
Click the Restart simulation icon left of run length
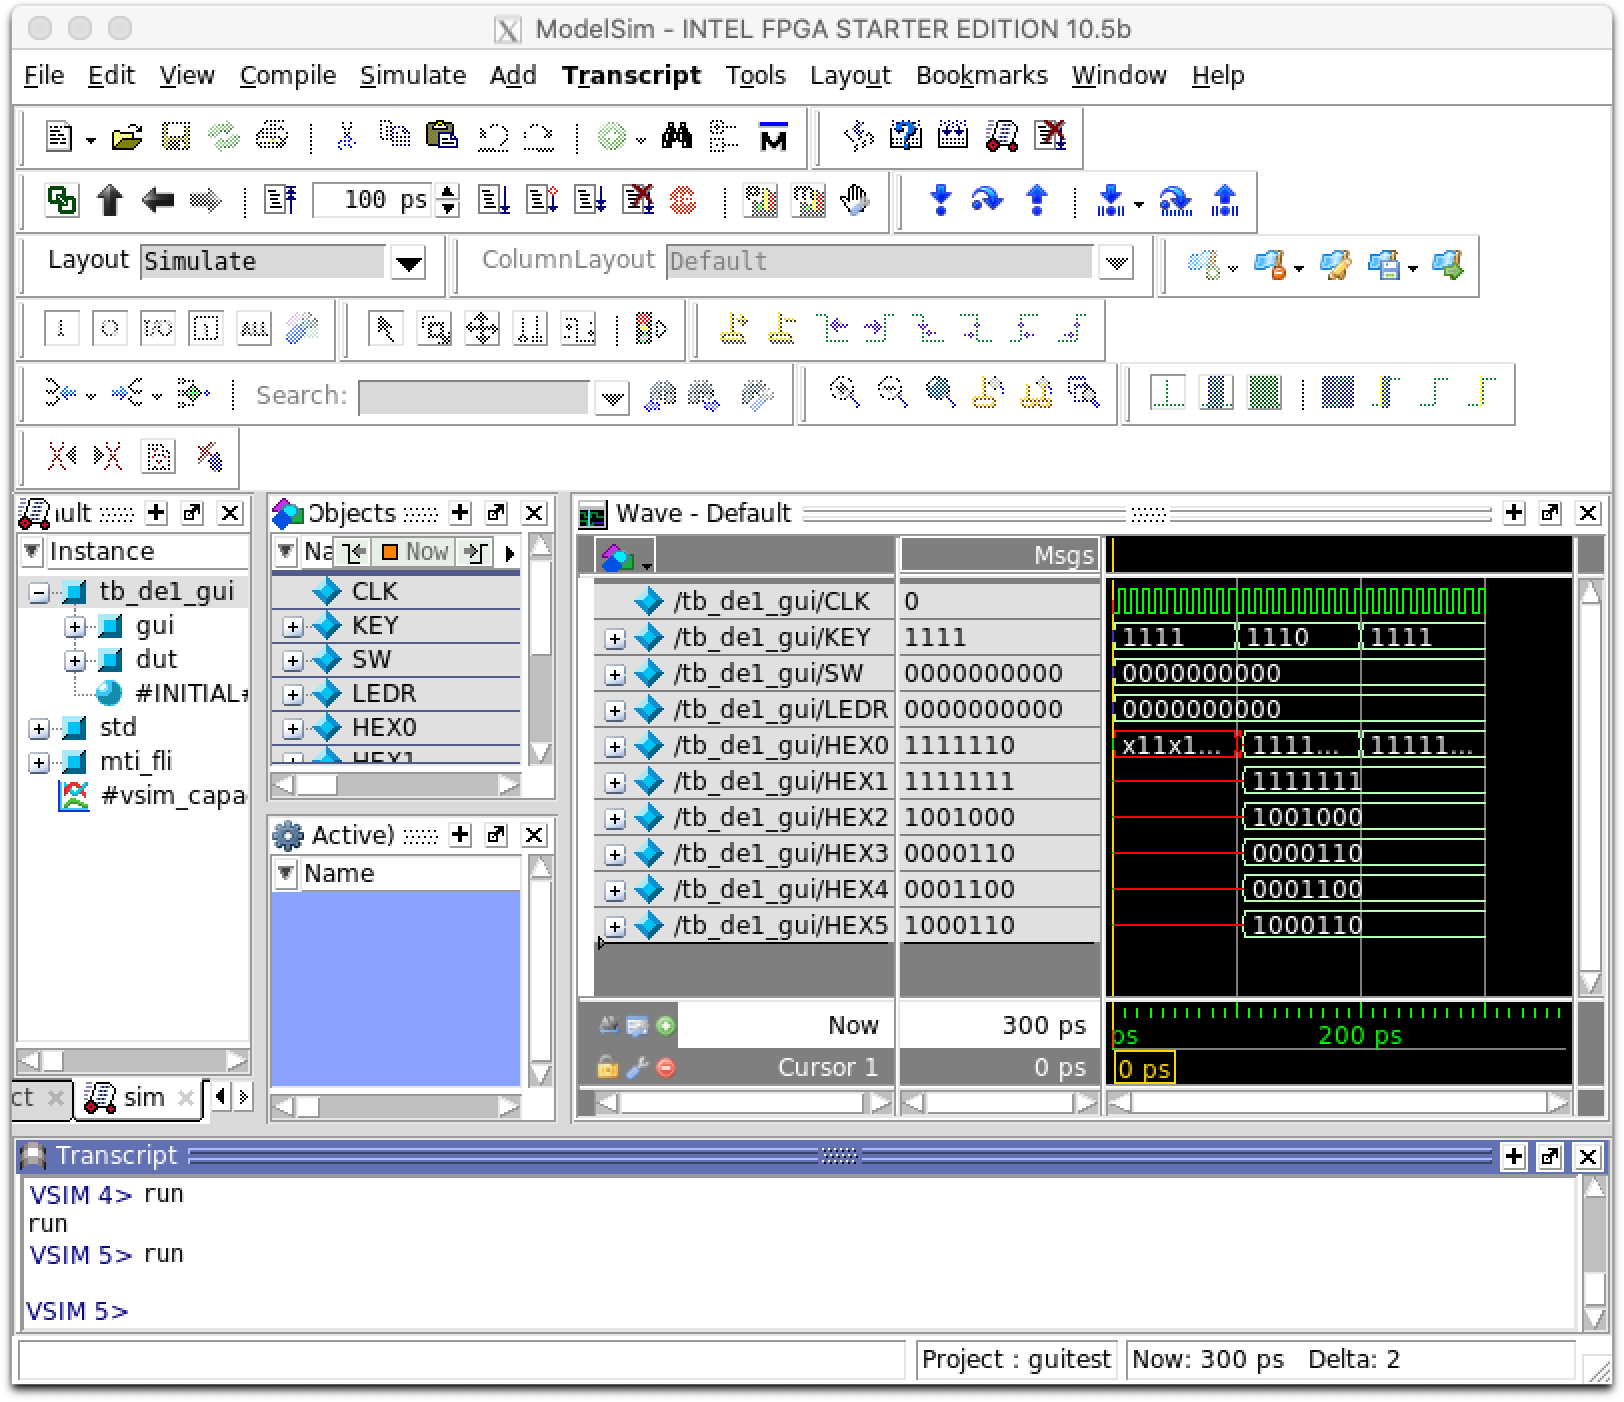click(x=281, y=201)
